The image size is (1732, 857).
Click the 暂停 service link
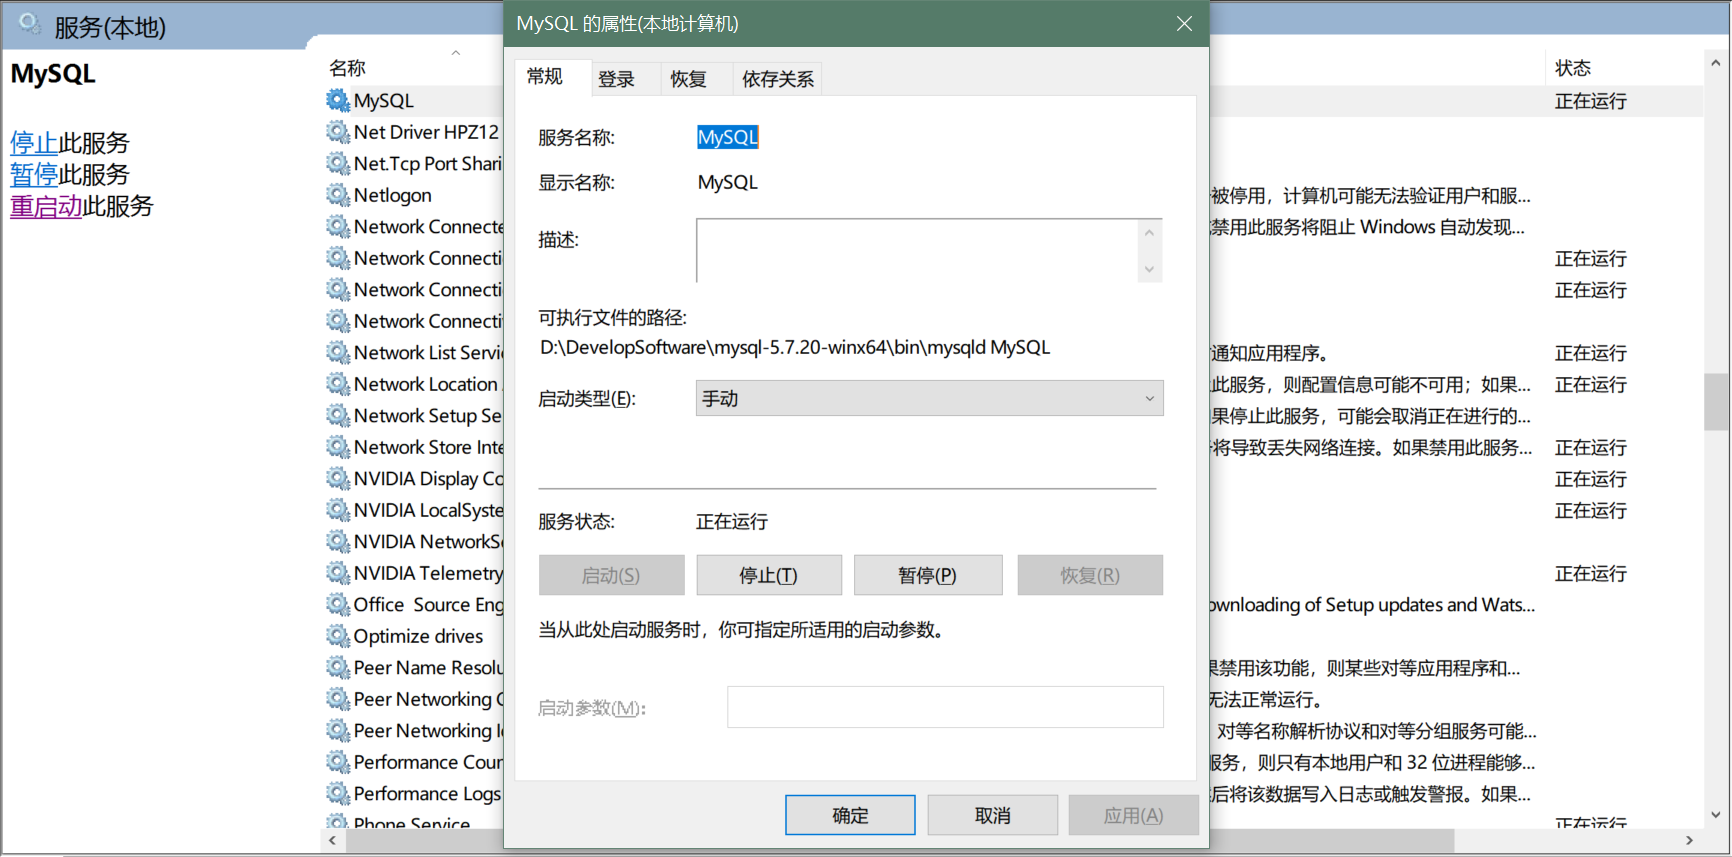point(34,174)
